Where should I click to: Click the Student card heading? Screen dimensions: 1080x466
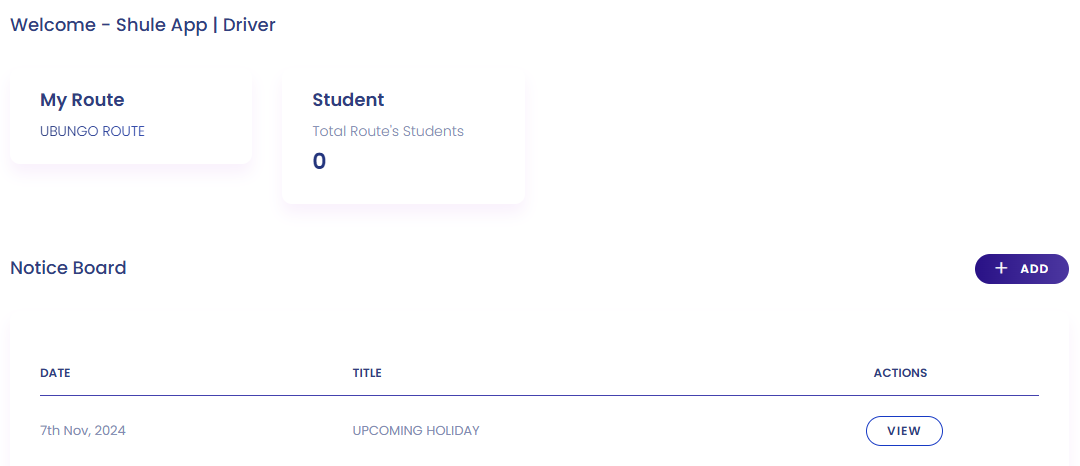pyautogui.click(x=348, y=100)
